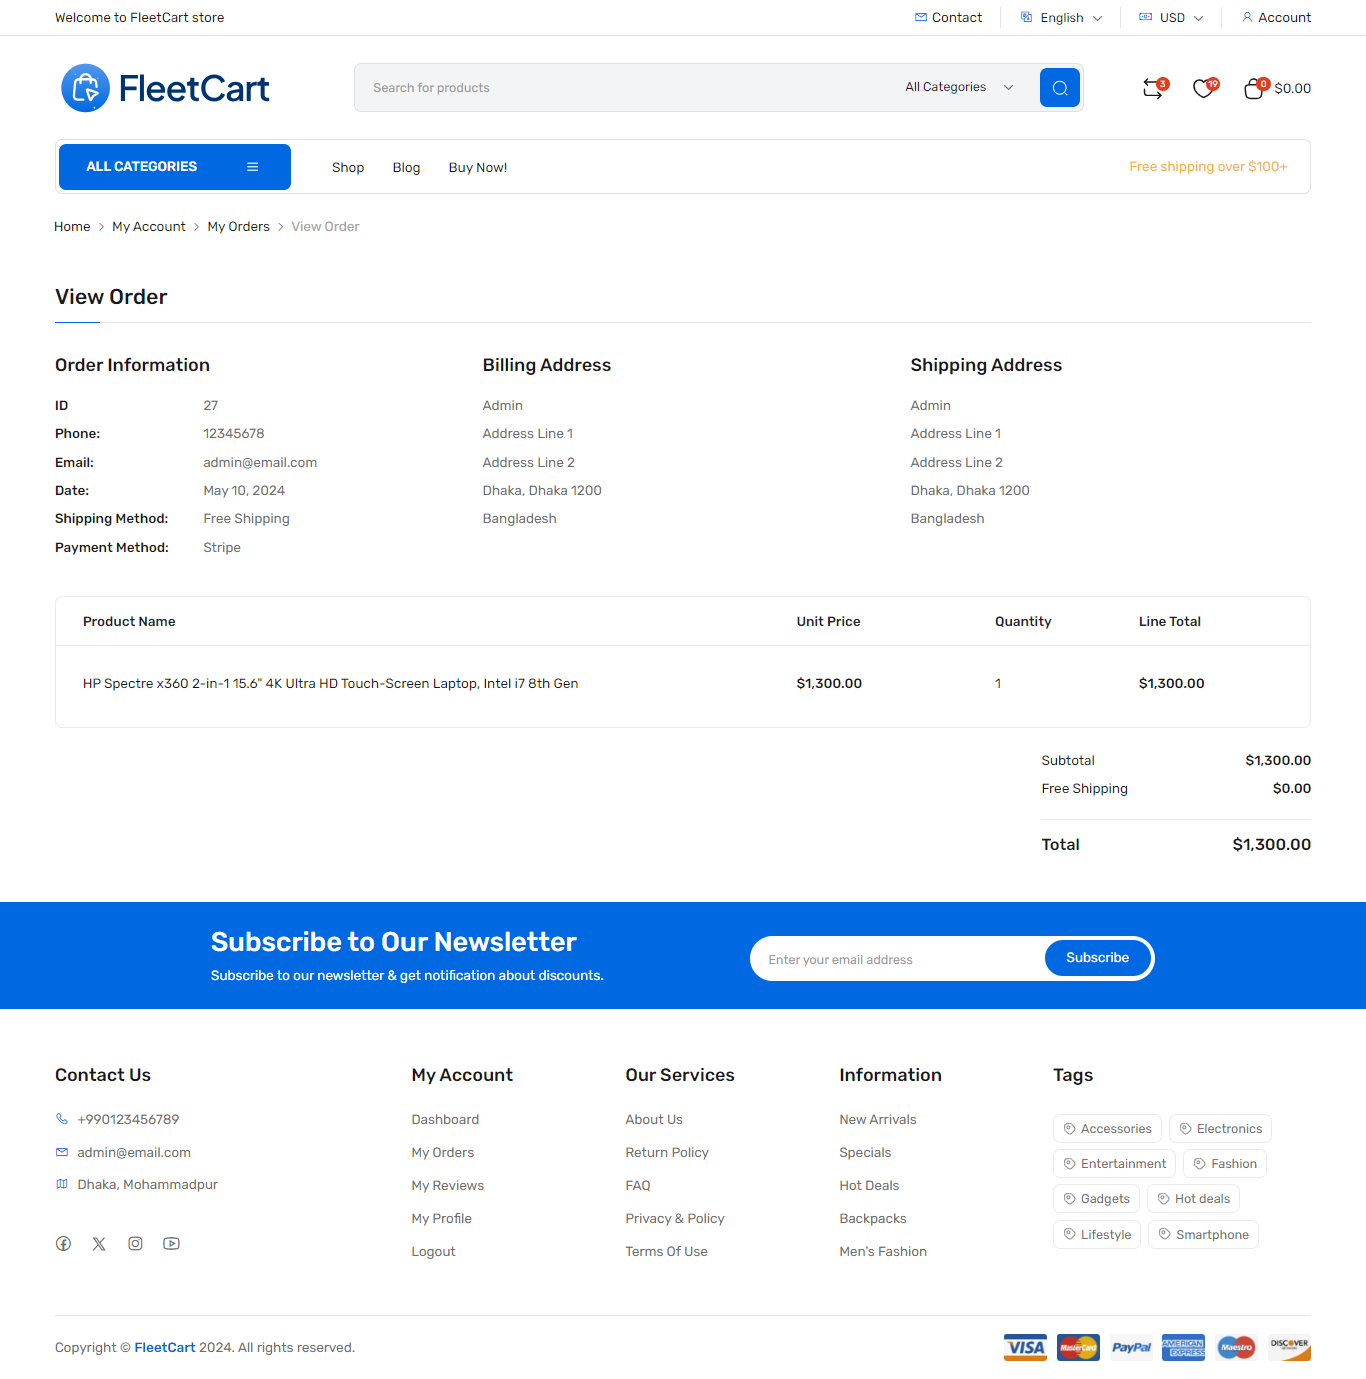Click the user icon beside Account

tap(1247, 17)
